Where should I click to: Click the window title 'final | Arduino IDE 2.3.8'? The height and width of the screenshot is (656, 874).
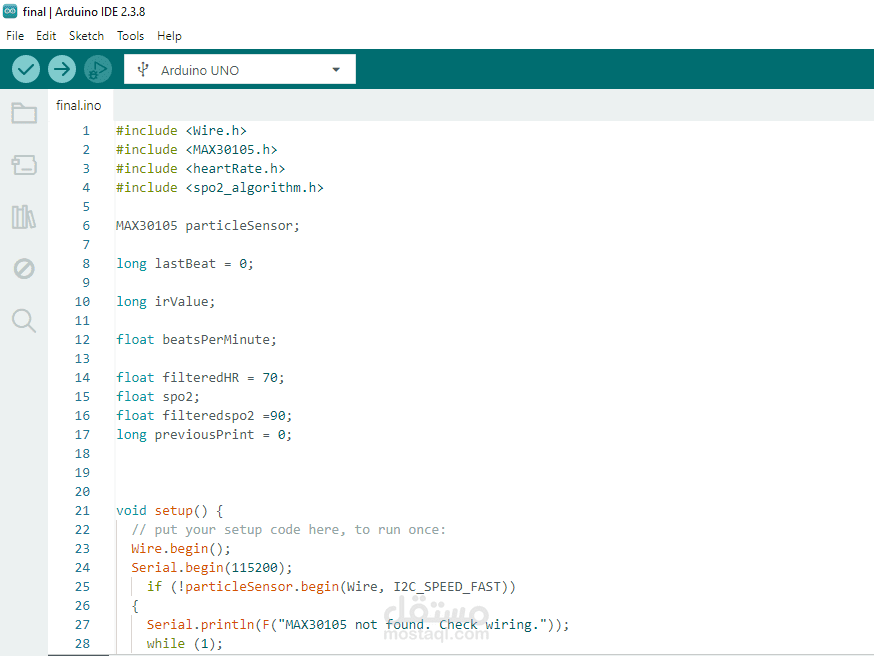[x=84, y=11]
